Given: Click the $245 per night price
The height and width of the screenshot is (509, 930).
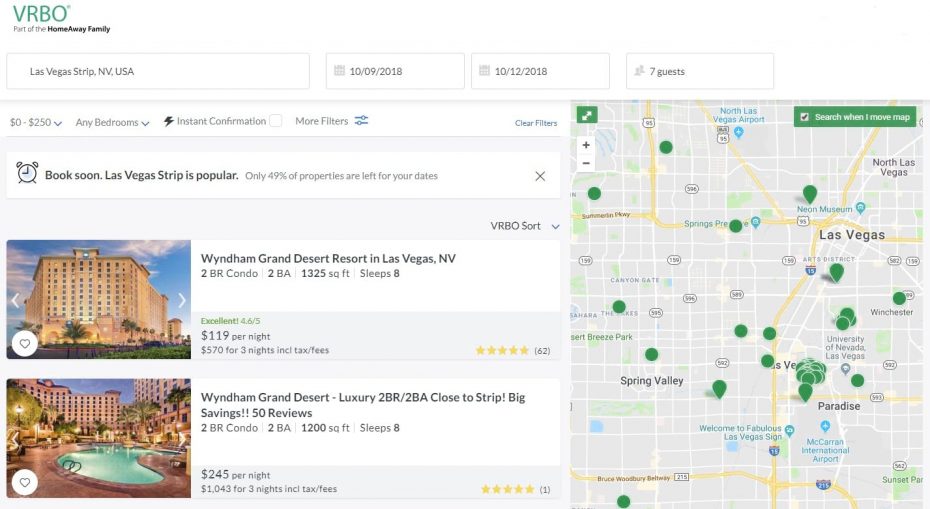Looking at the screenshot, I should point(235,475).
